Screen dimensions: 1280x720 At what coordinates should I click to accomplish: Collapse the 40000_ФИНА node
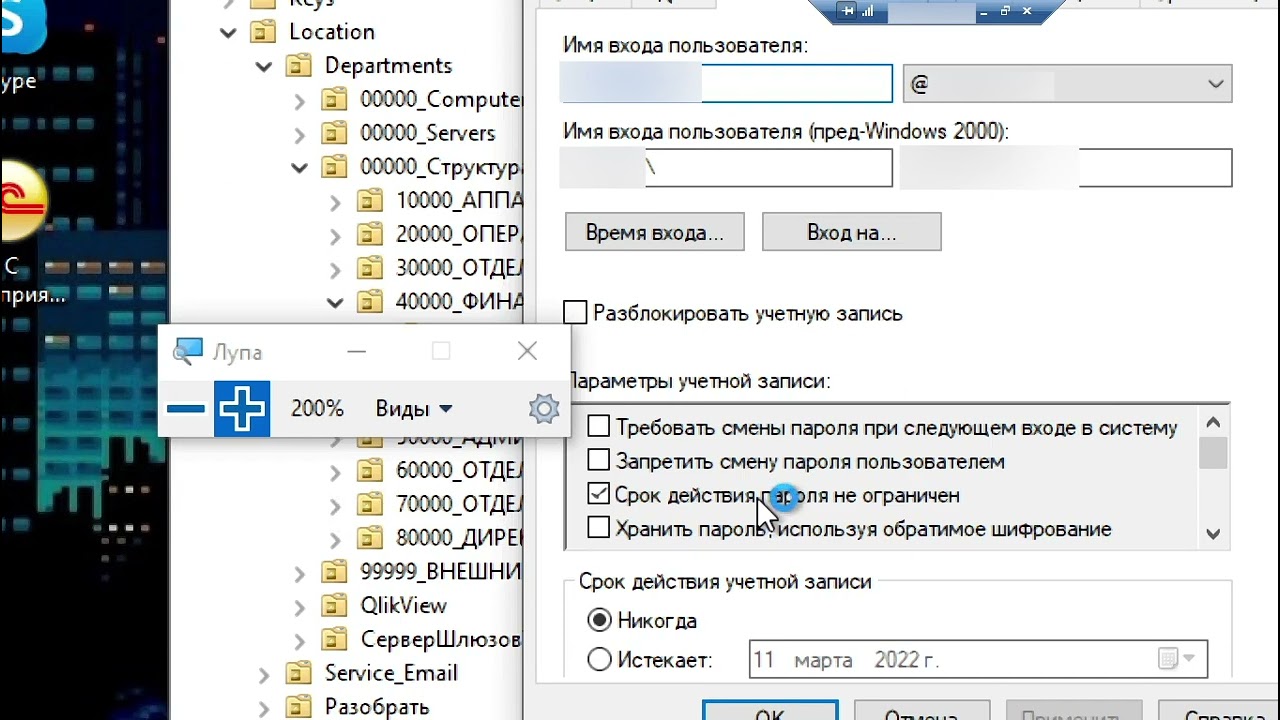point(335,302)
